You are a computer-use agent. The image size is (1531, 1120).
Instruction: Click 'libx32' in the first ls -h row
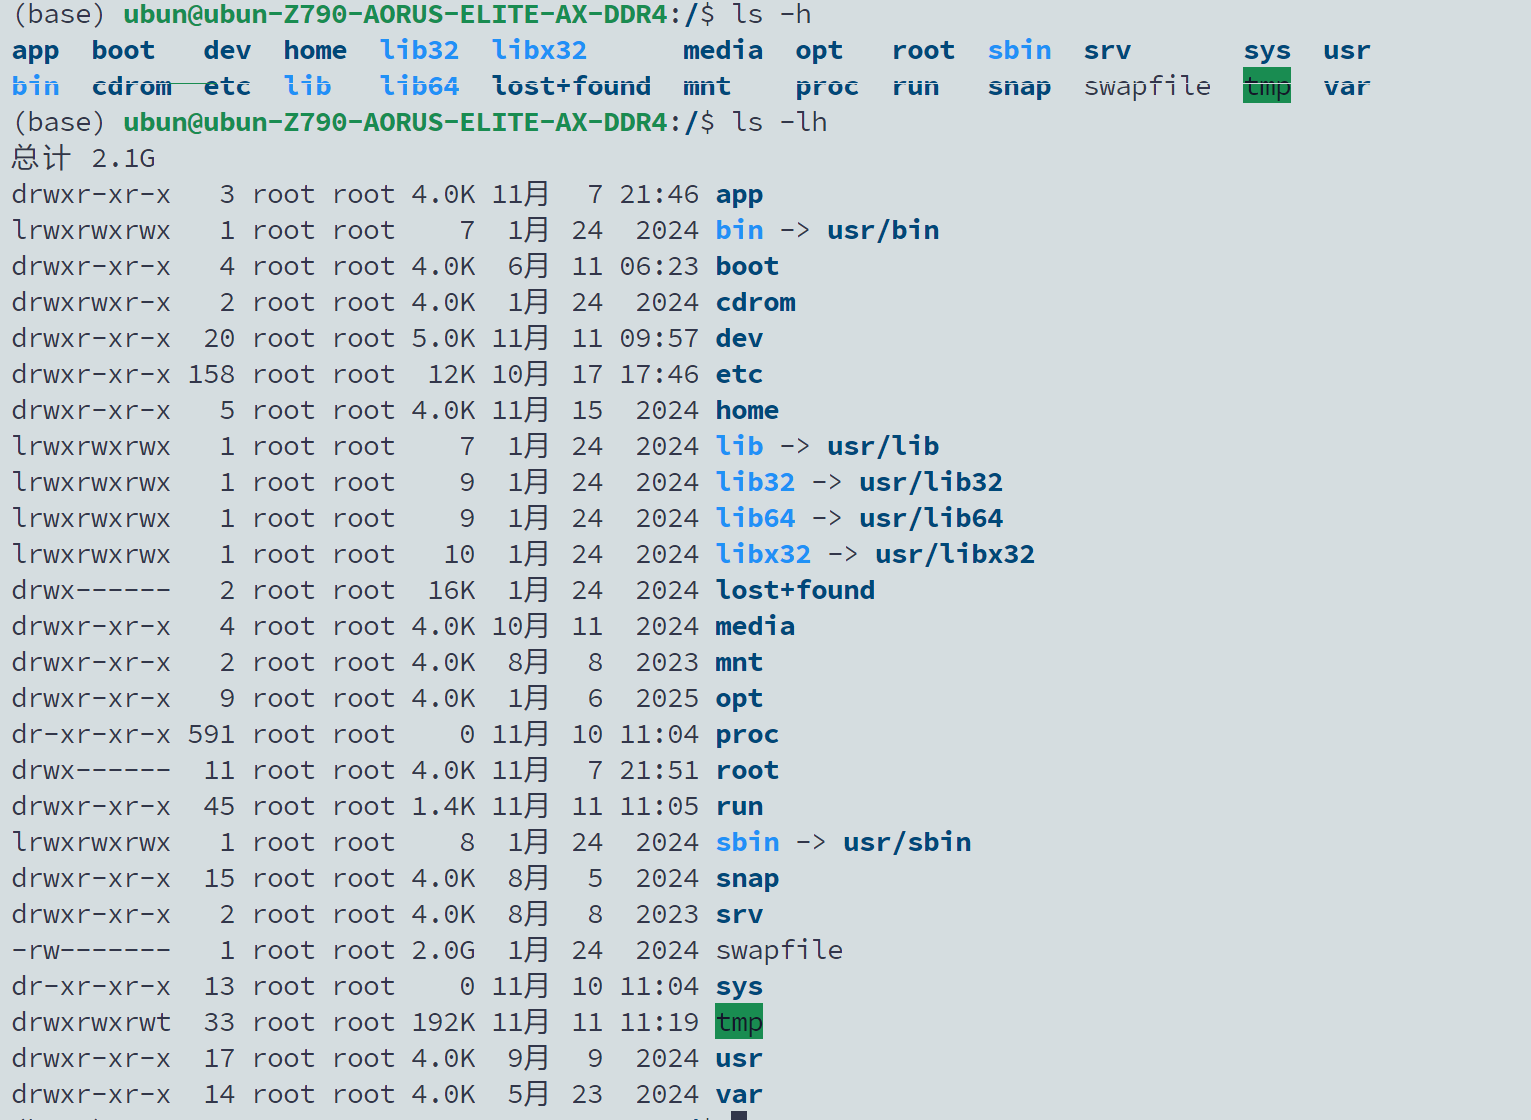click(x=540, y=50)
